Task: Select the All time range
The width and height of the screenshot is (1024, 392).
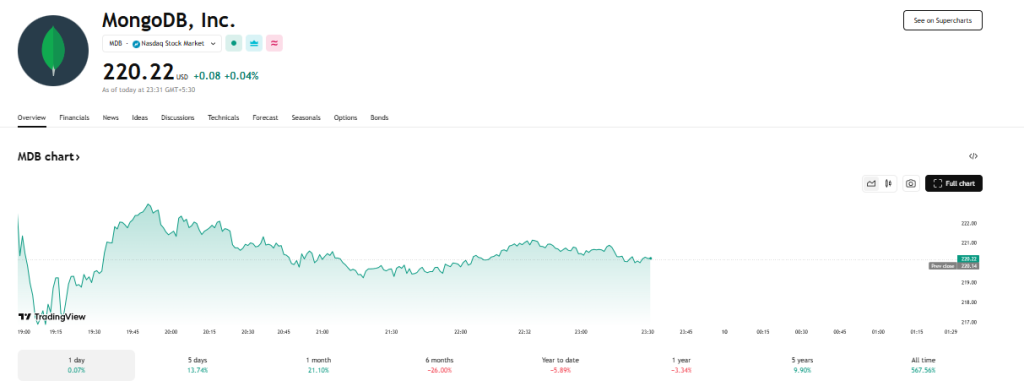Action: pos(923,365)
